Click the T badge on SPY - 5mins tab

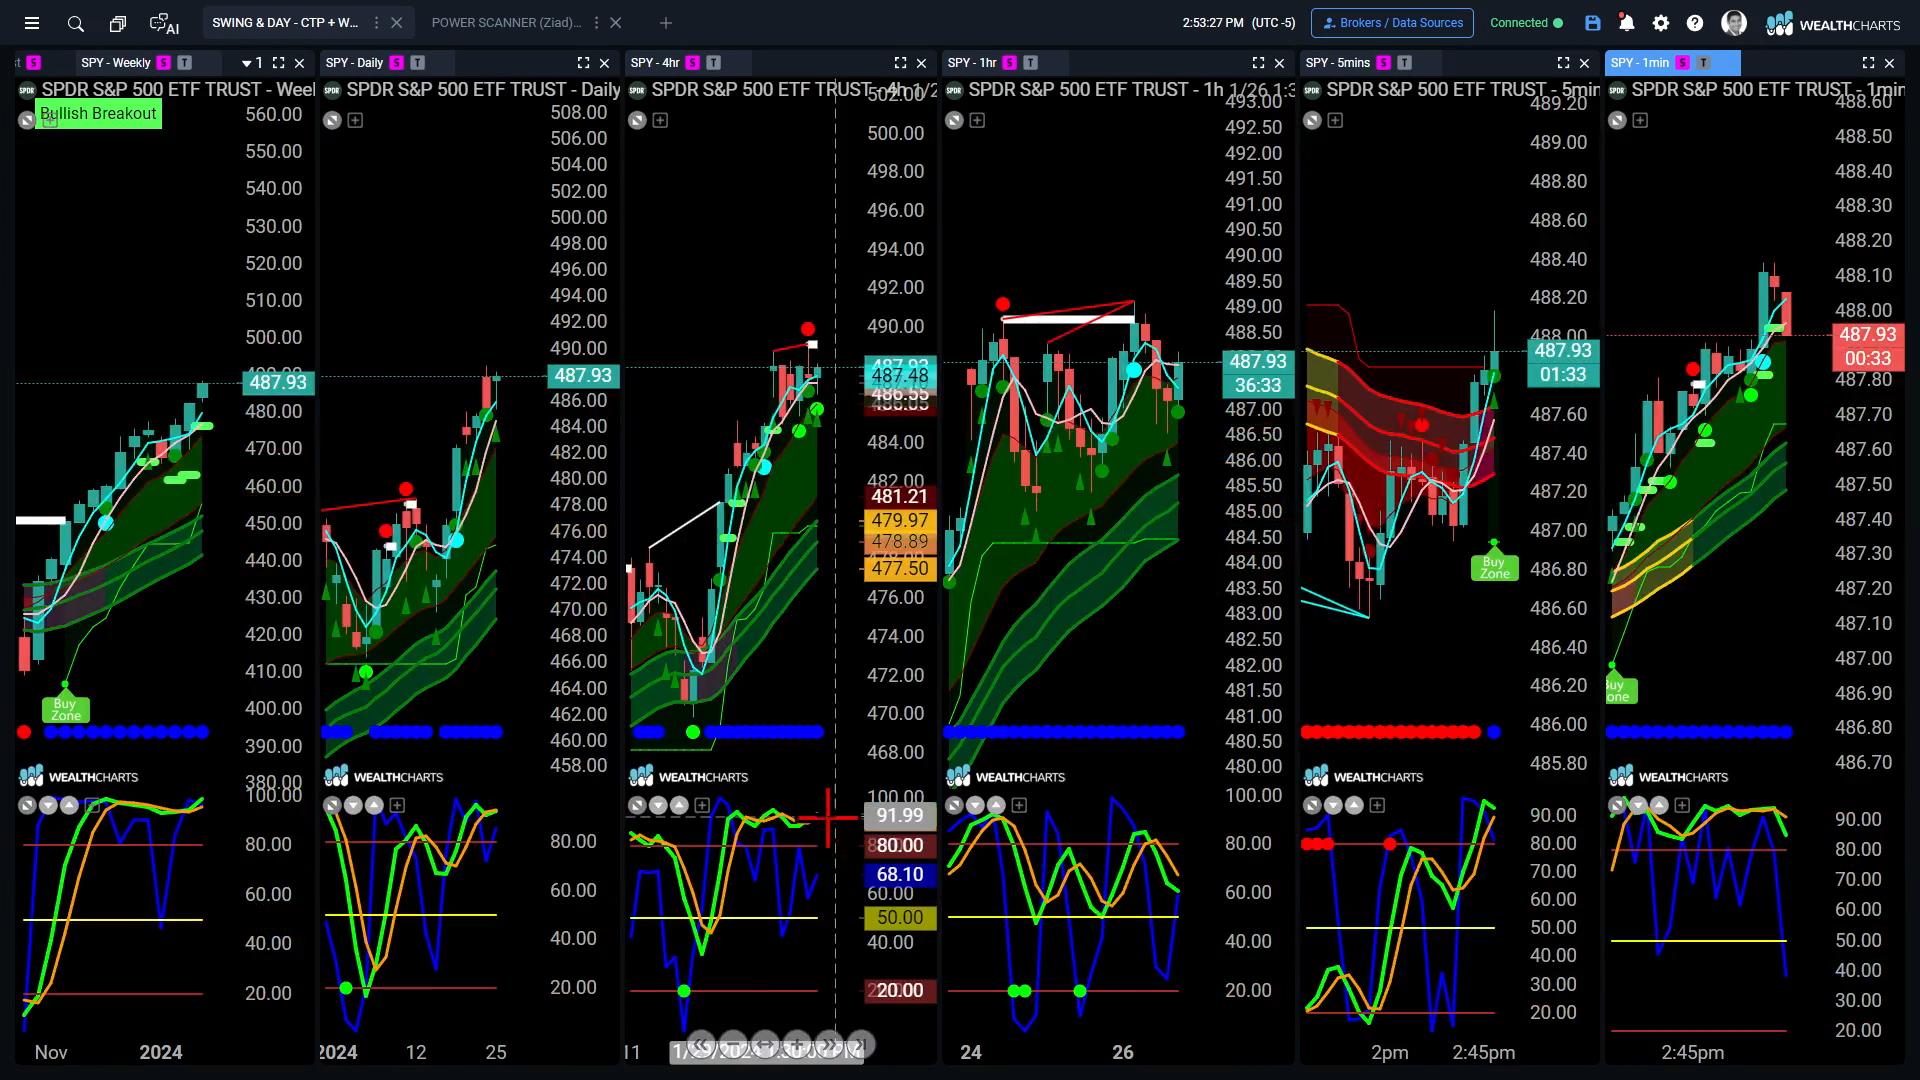pyautogui.click(x=1405, y=62)
